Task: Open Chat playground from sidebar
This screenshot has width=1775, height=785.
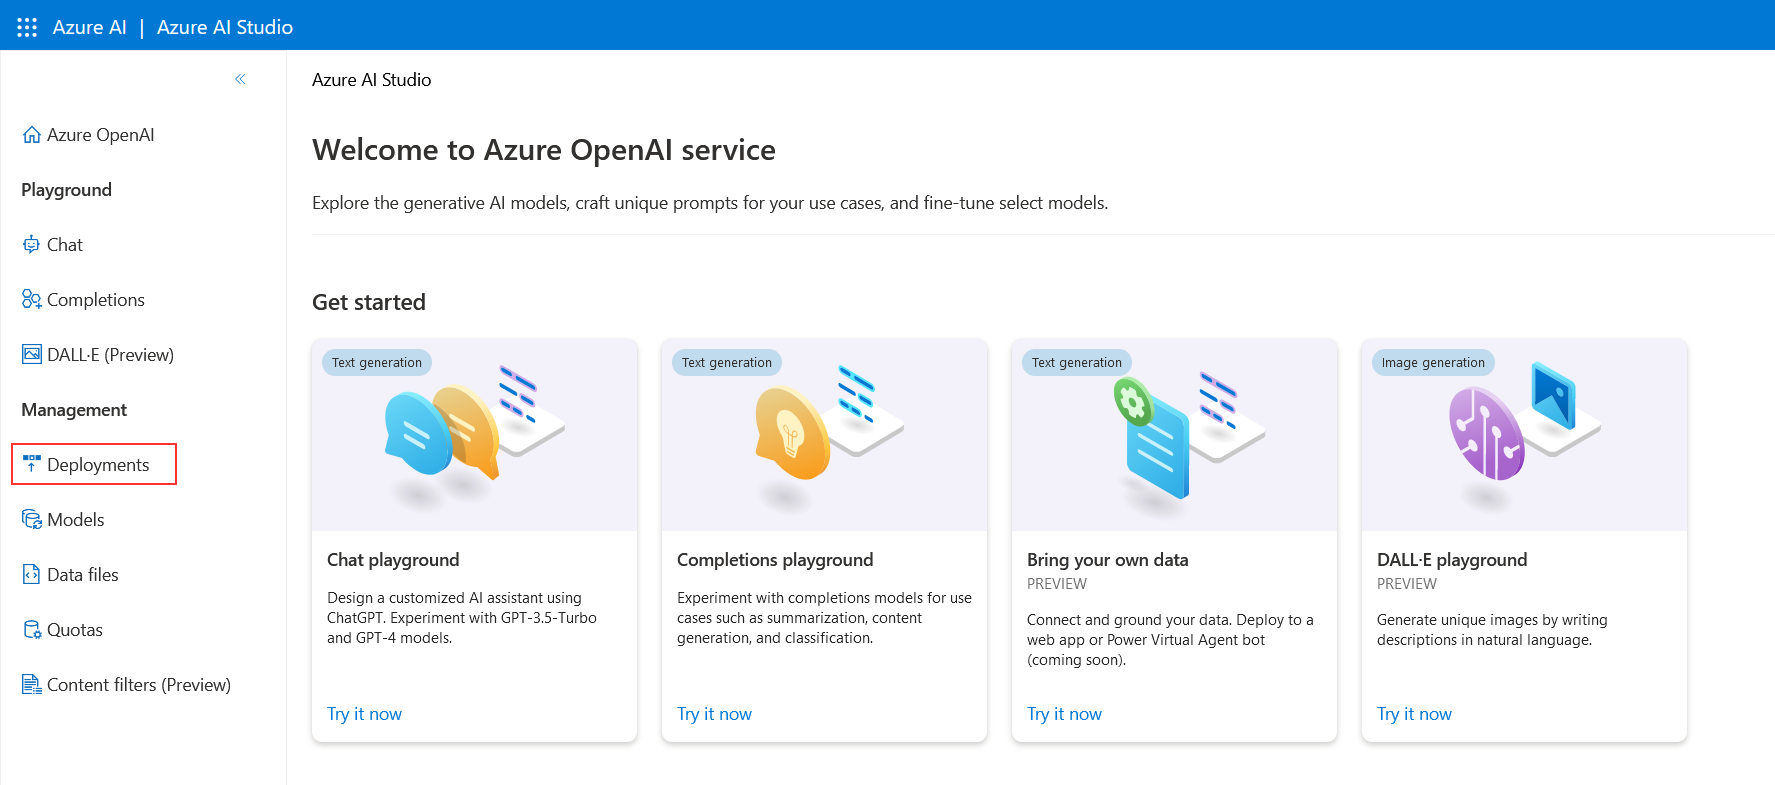Action: coord(64,245)
